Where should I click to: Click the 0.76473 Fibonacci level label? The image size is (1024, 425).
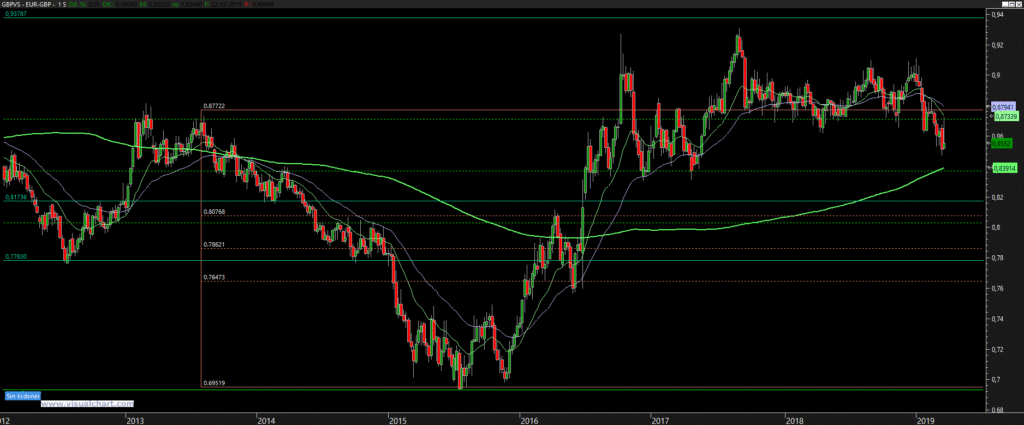coord(214,277)
